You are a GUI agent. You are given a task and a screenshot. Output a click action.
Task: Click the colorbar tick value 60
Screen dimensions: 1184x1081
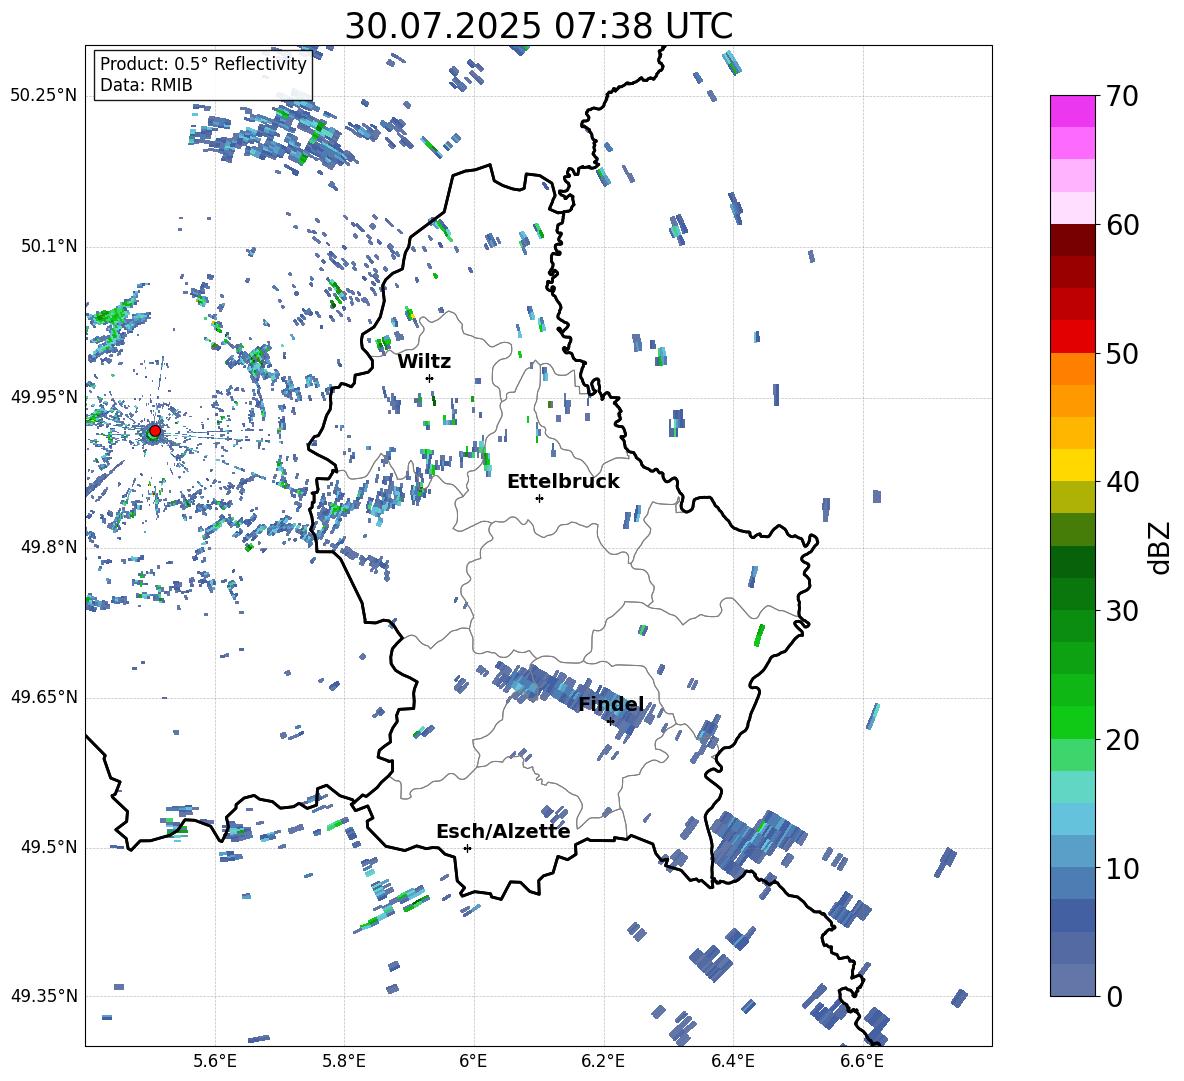coord(1122,225)
